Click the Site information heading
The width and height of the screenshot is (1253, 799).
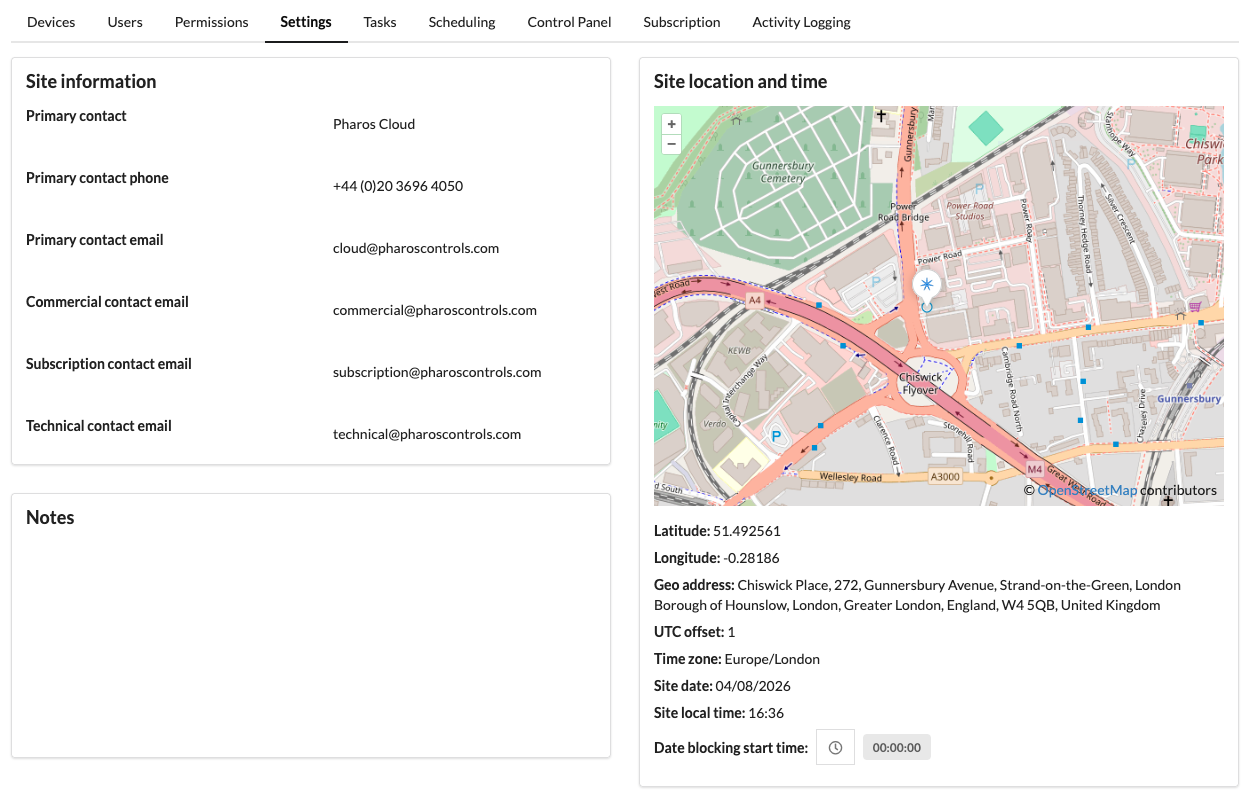(91, 81)
